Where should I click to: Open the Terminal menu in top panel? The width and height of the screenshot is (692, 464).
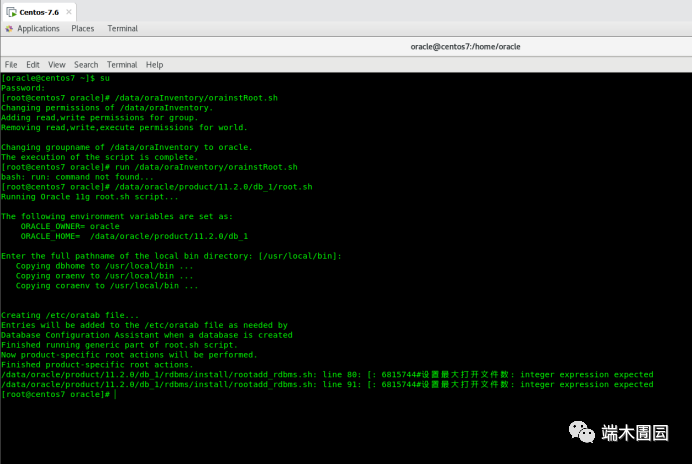[122, 29]
